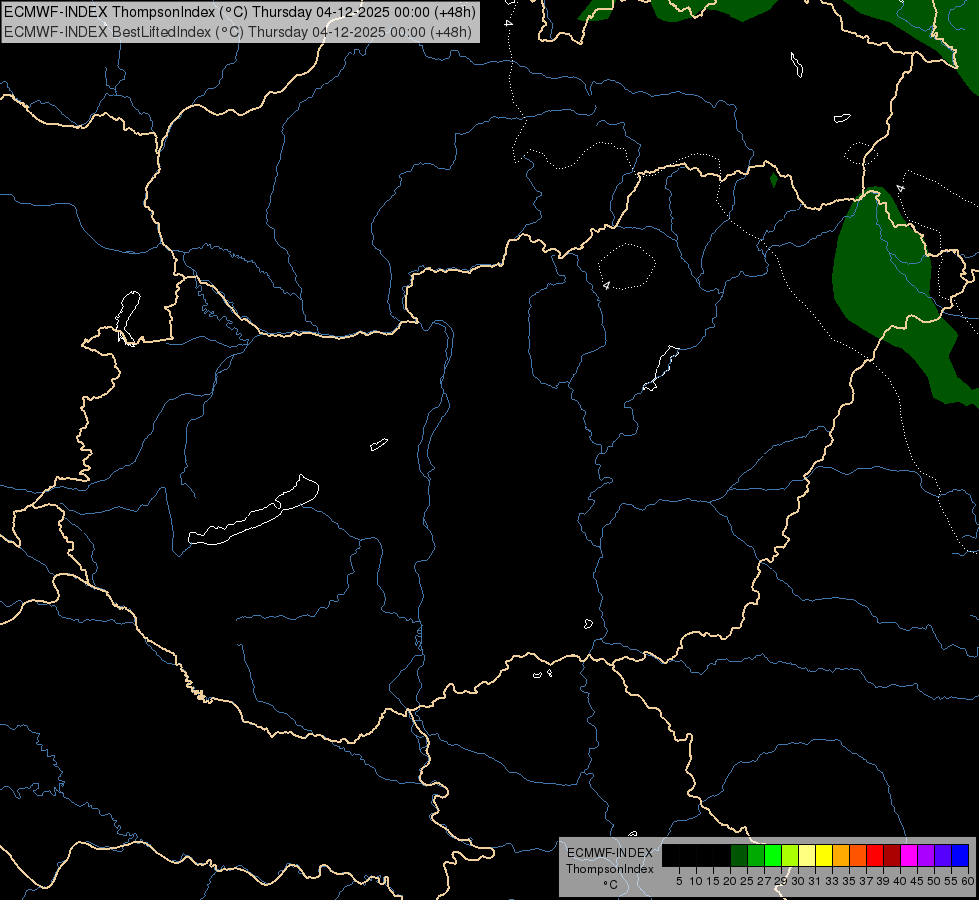
Task: Select the violet legend swatch for 50-55
Action: [943, 855]
